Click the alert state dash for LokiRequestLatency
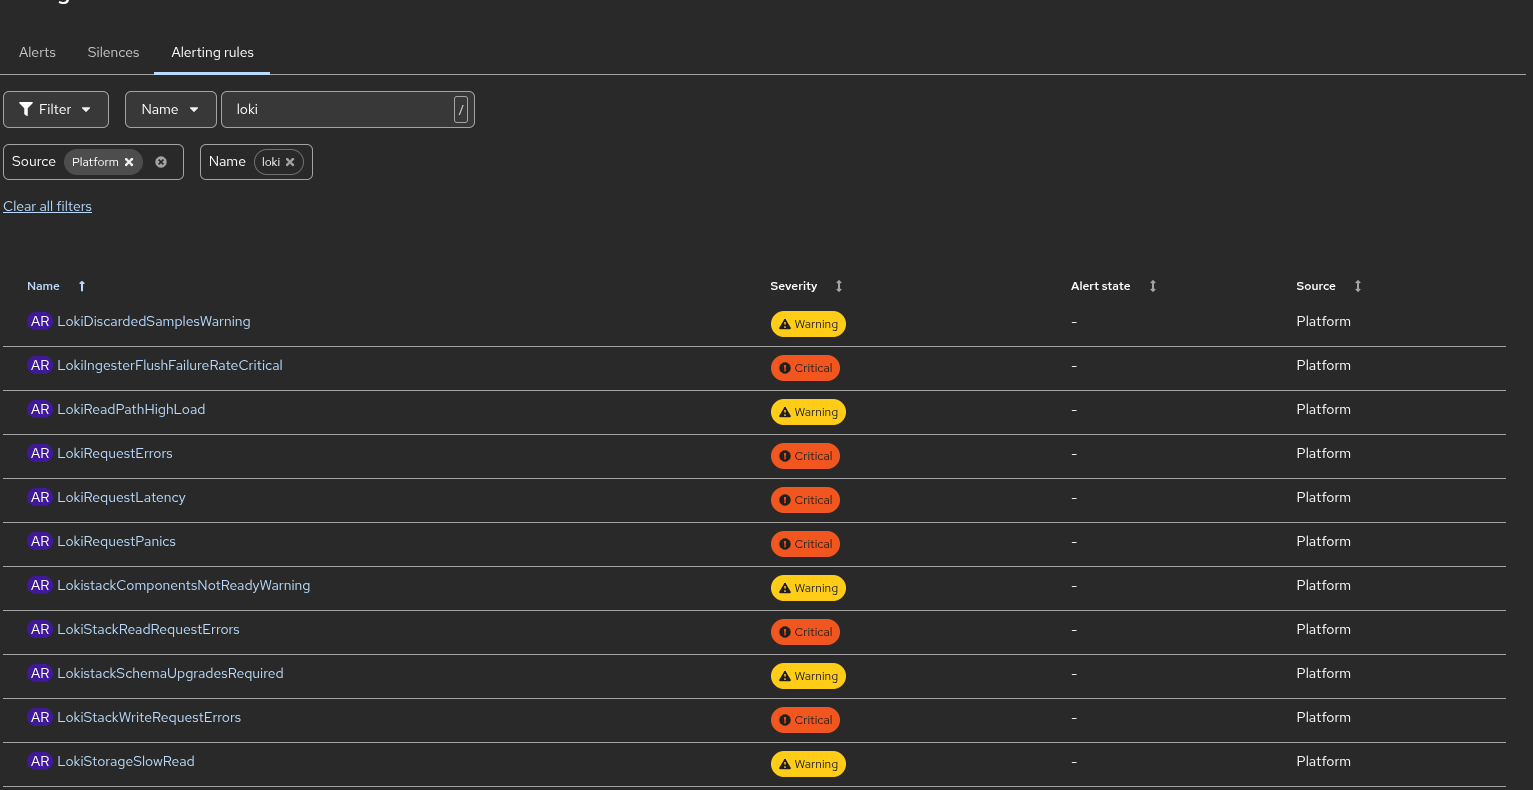This screenshot has height=790, width=1533. [1074, 498]
